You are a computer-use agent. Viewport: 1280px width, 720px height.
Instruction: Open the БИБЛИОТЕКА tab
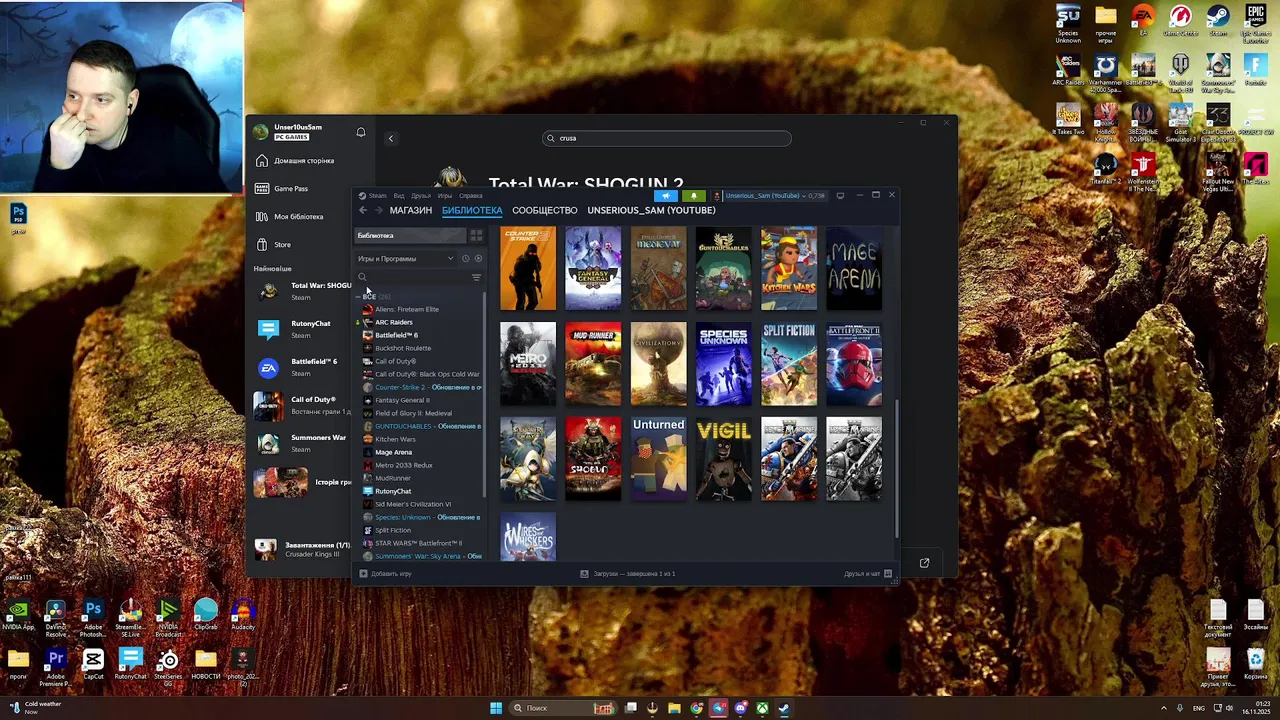tap(472, 210)
